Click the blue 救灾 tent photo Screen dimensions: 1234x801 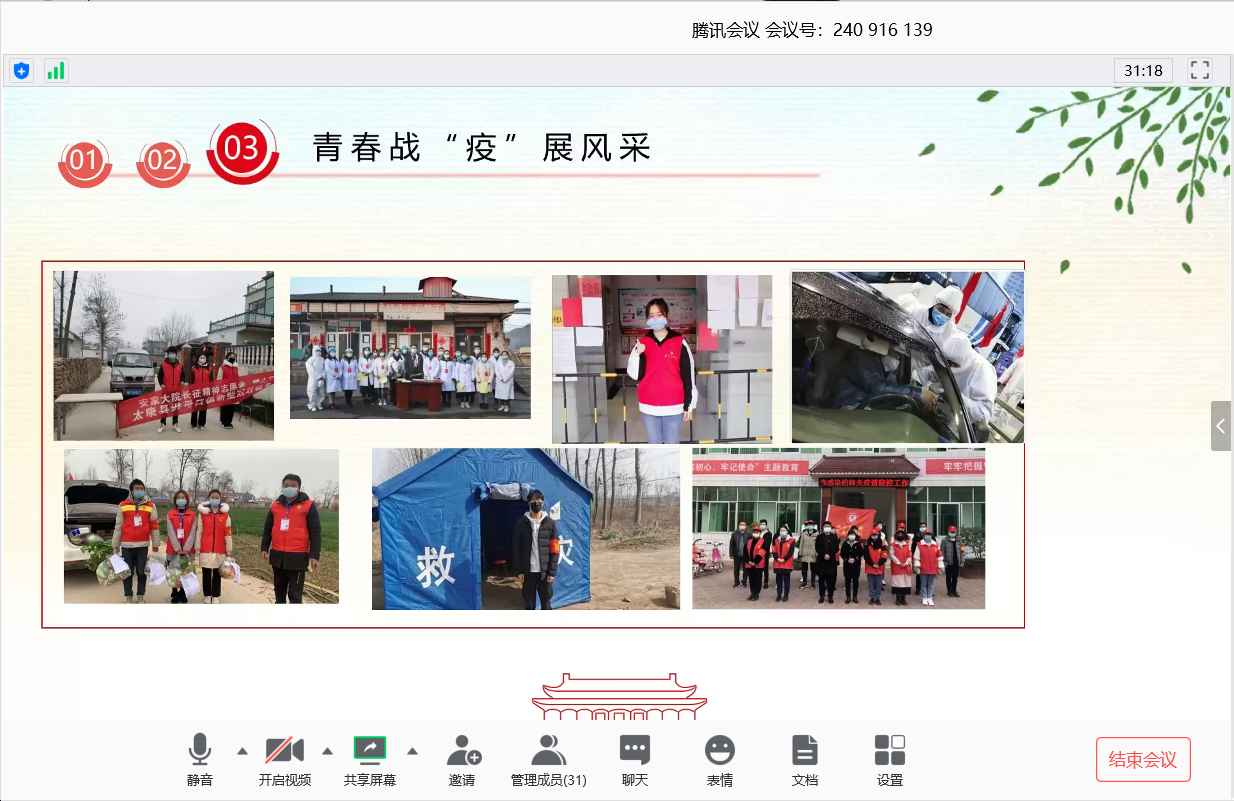point(525,529)
